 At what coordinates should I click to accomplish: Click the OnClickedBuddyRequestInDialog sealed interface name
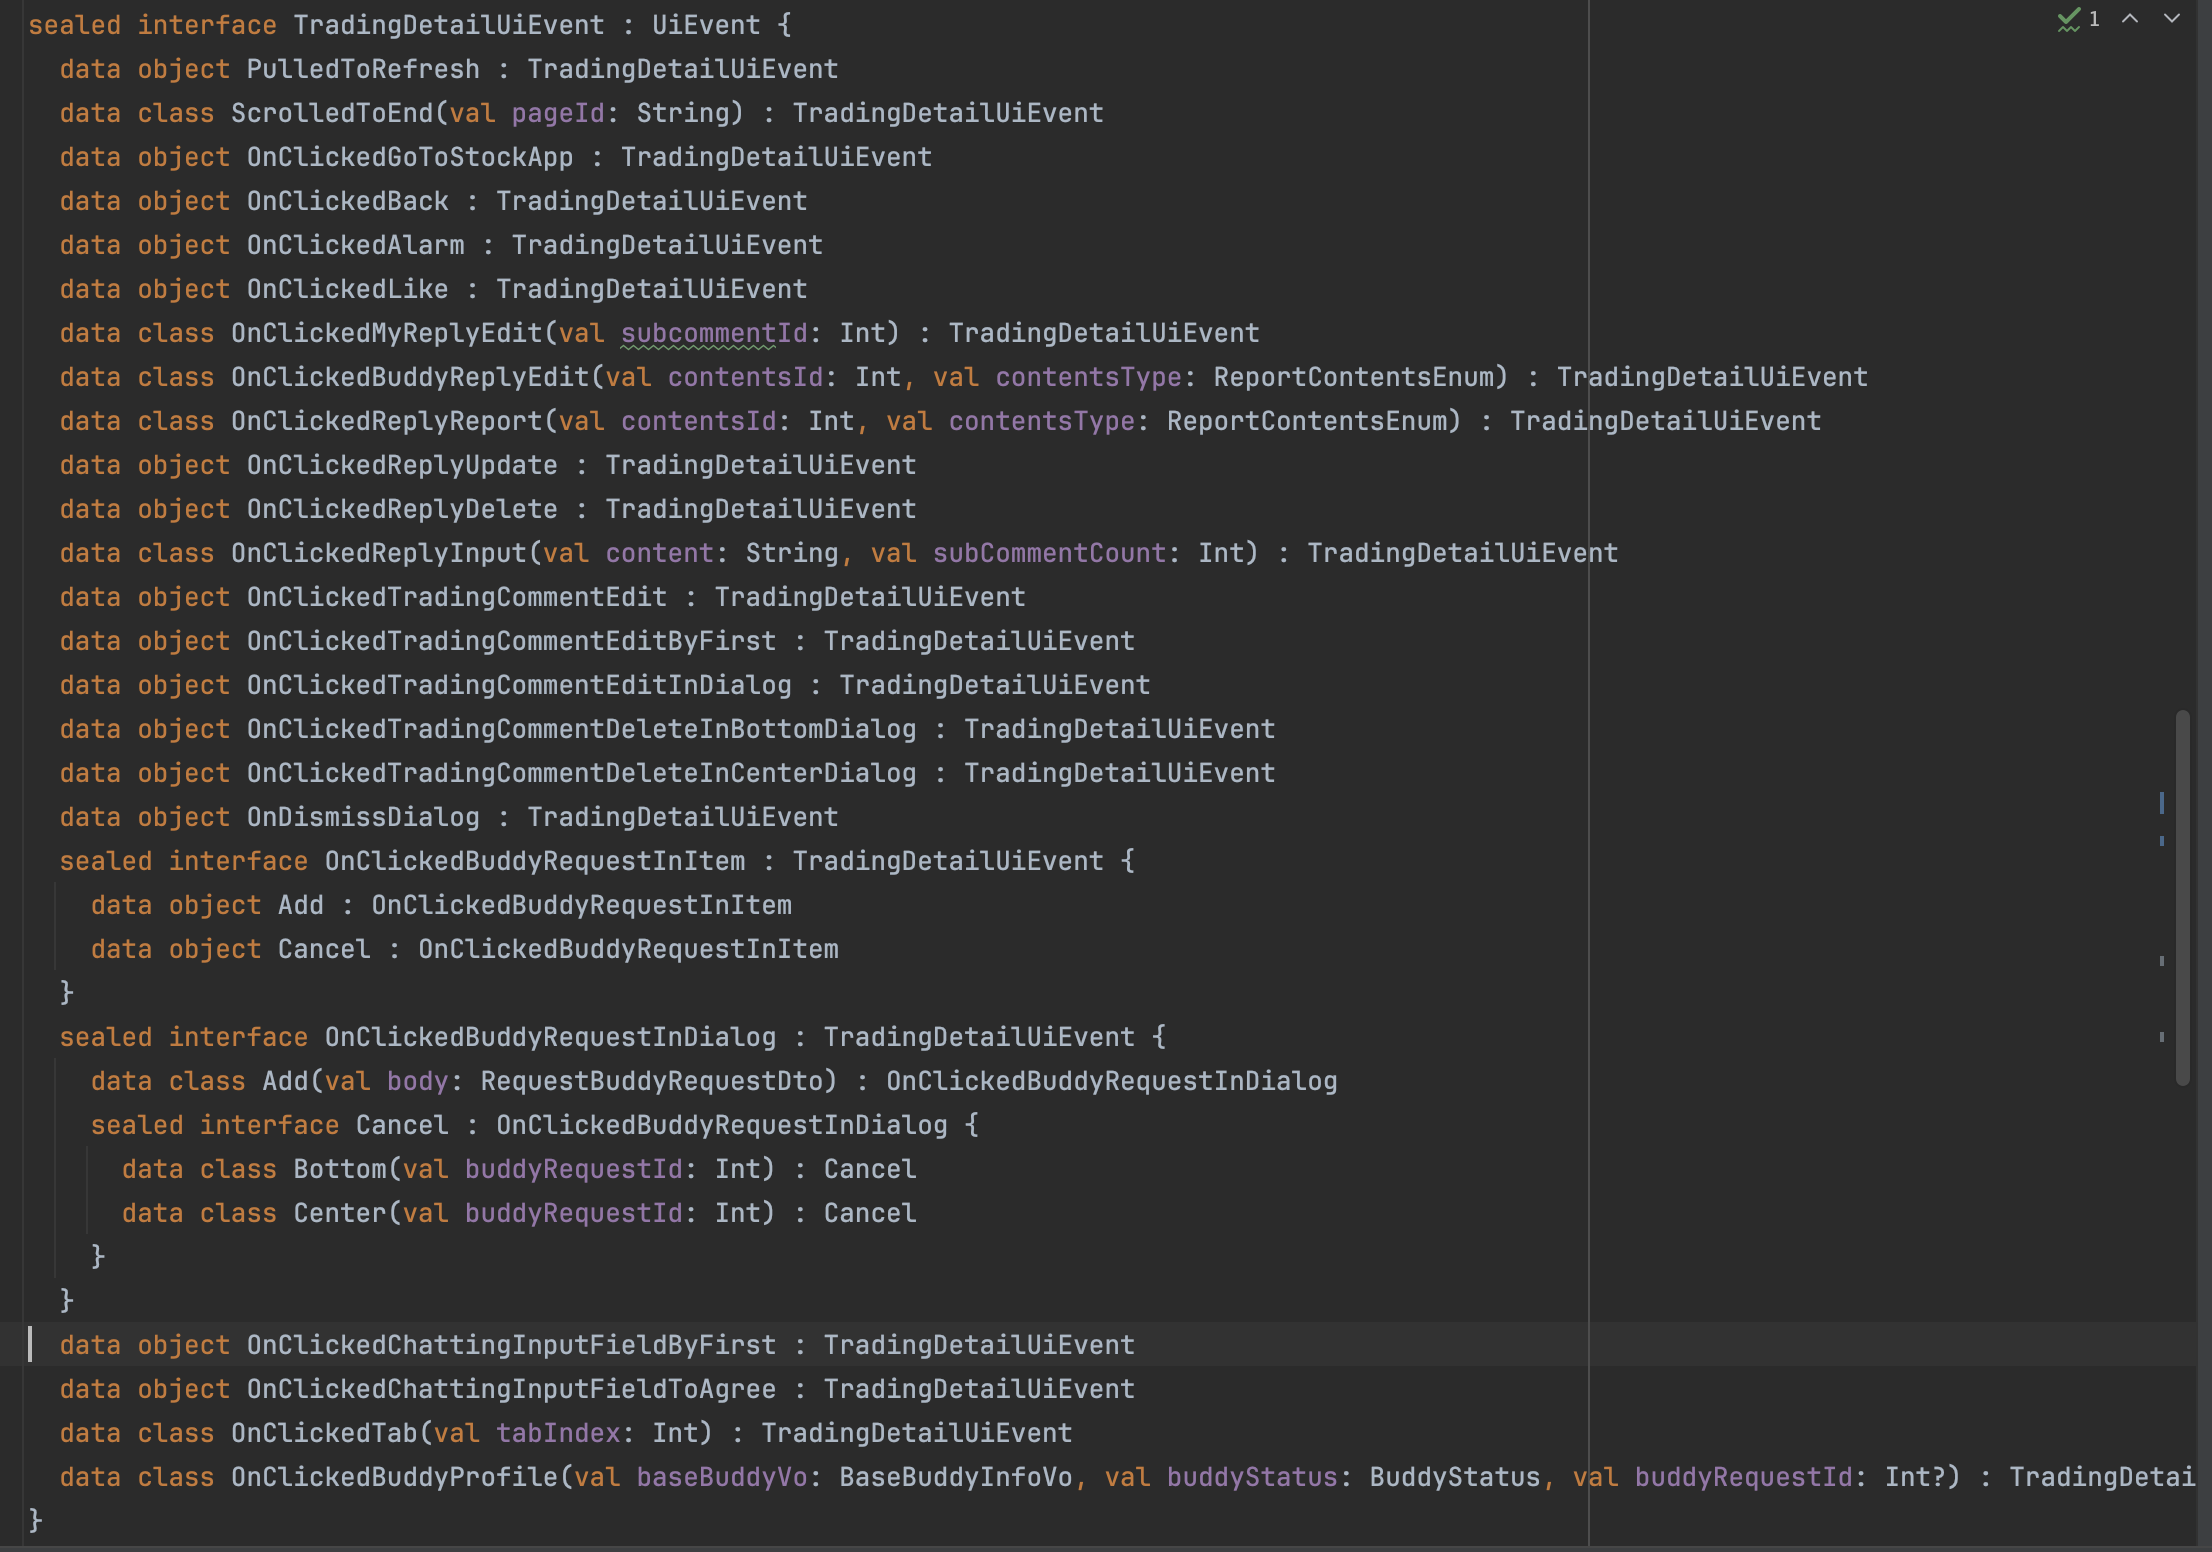(x=550, y=1037)
